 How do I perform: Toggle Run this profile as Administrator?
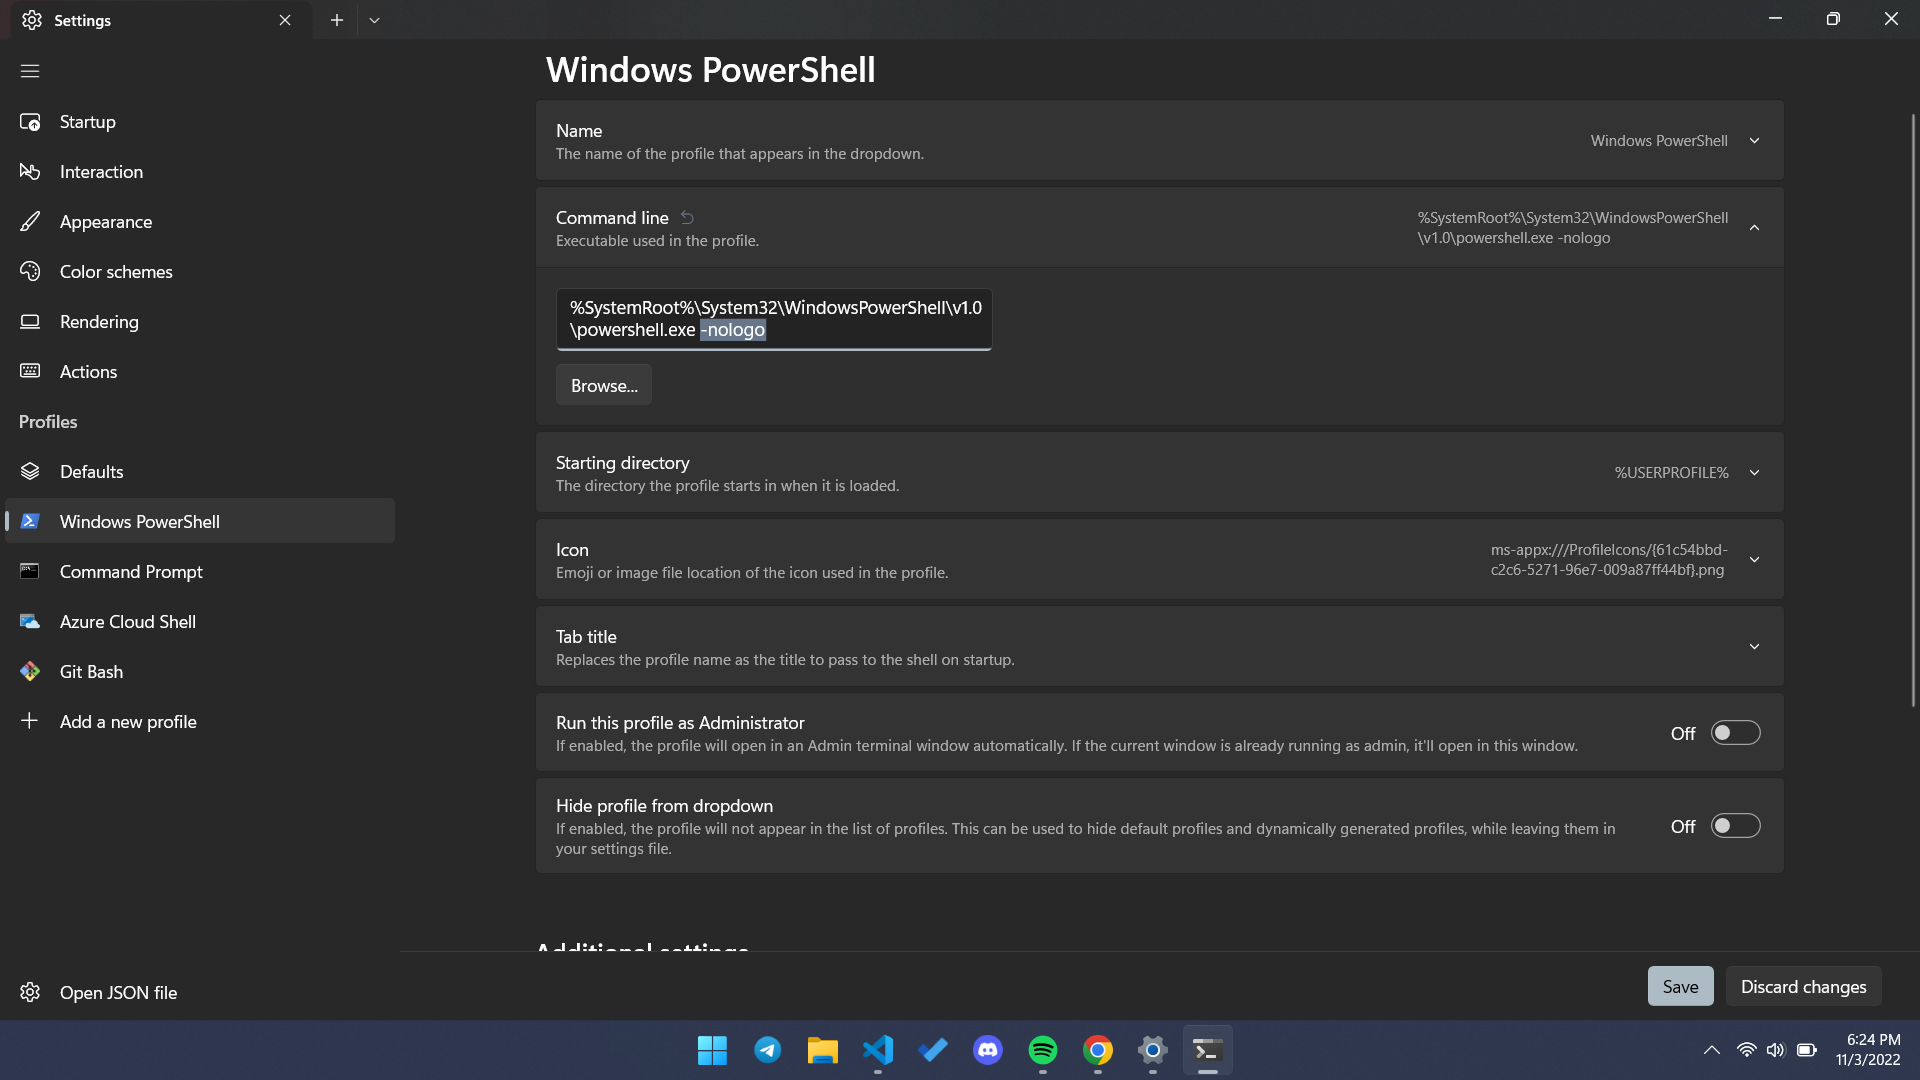1735,732
